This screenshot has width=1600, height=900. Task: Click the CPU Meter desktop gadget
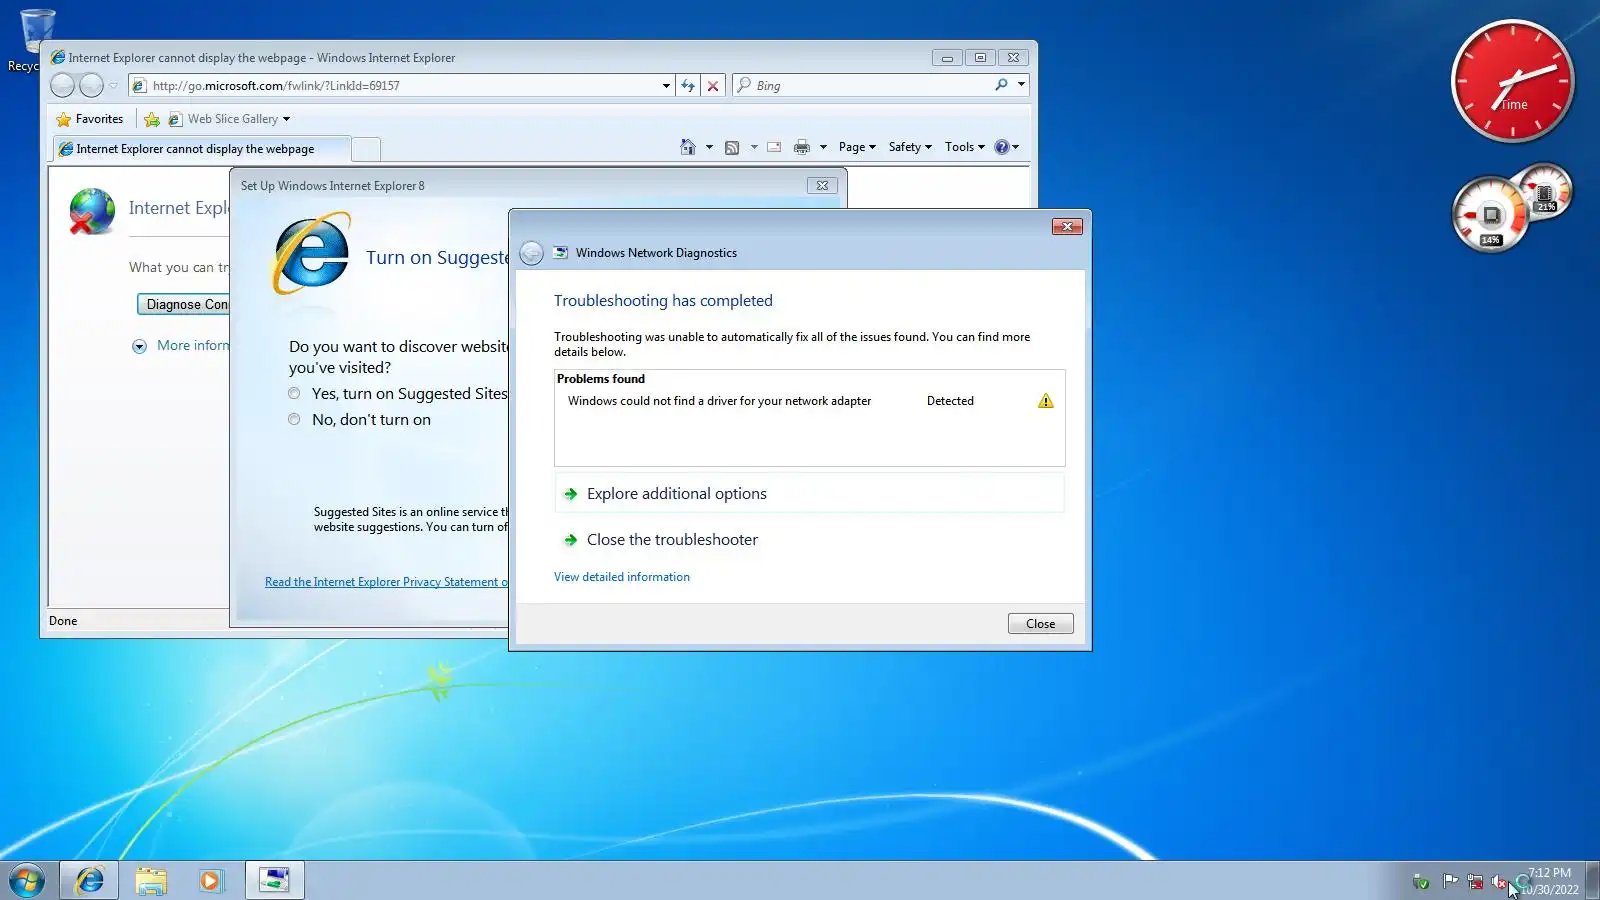click(x=1511, y=208)
